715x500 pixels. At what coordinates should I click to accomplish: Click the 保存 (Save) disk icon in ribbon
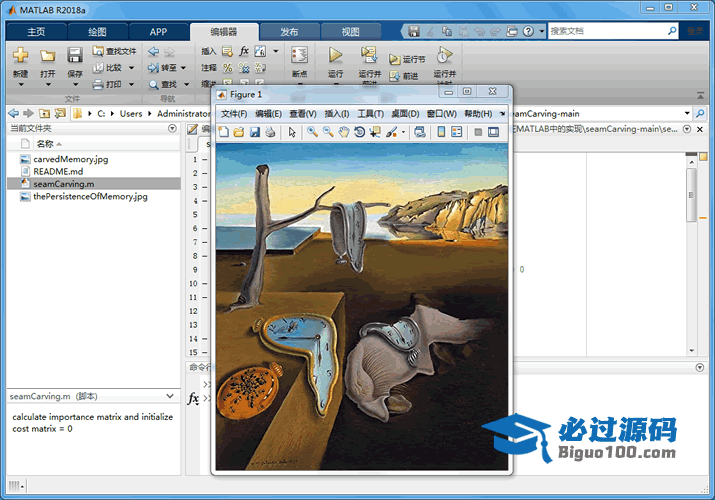(75, 55)
